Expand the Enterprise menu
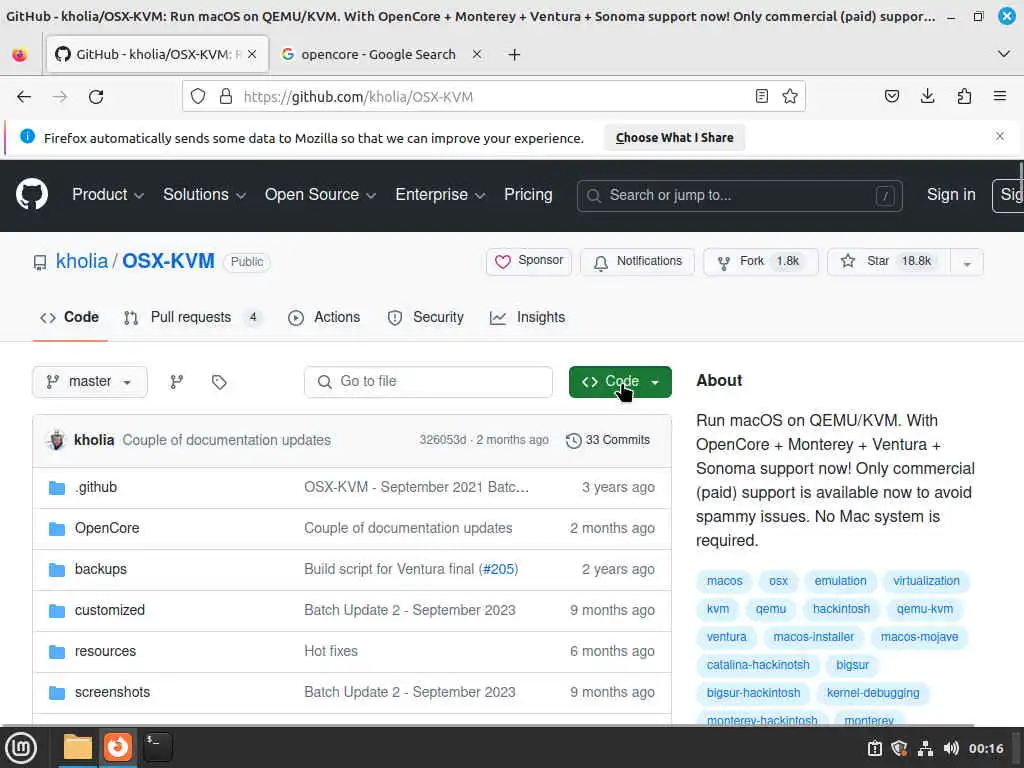Viewport: 1024px width, 768px height. (x=440, y=195)
